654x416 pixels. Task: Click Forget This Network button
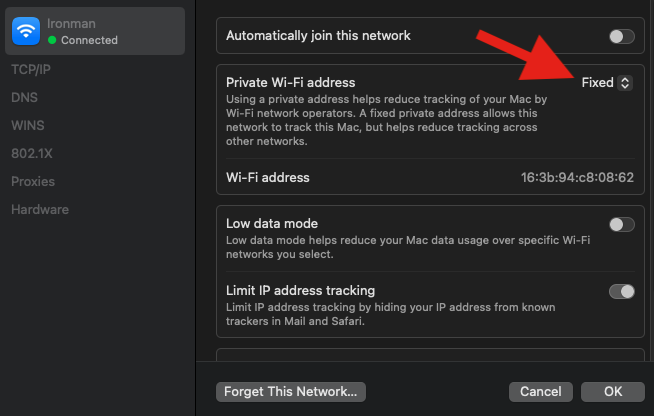coord(292,391)
